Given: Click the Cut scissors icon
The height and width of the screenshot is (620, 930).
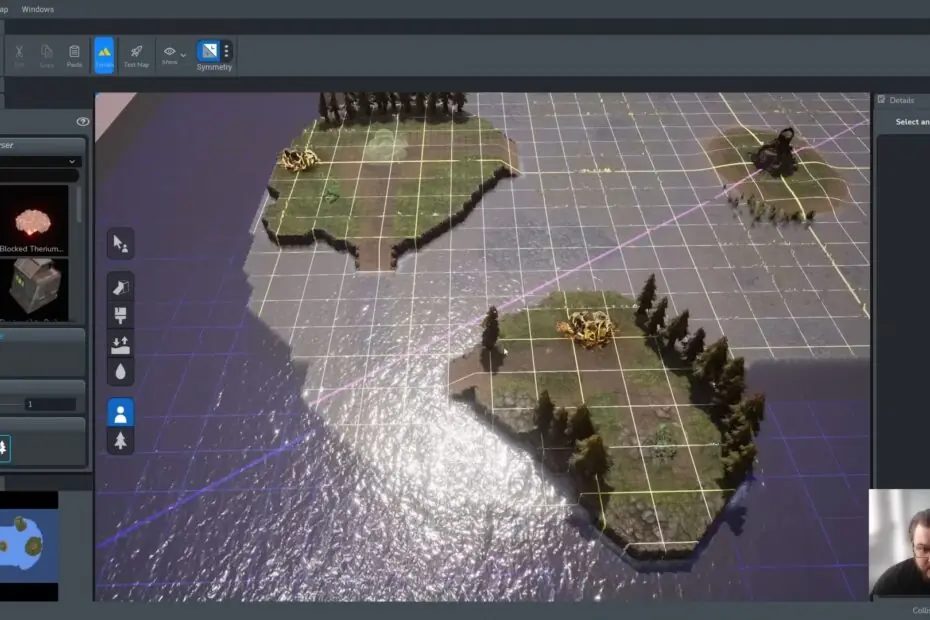Looking at the screenshot, I should click(x=19, y=54).
